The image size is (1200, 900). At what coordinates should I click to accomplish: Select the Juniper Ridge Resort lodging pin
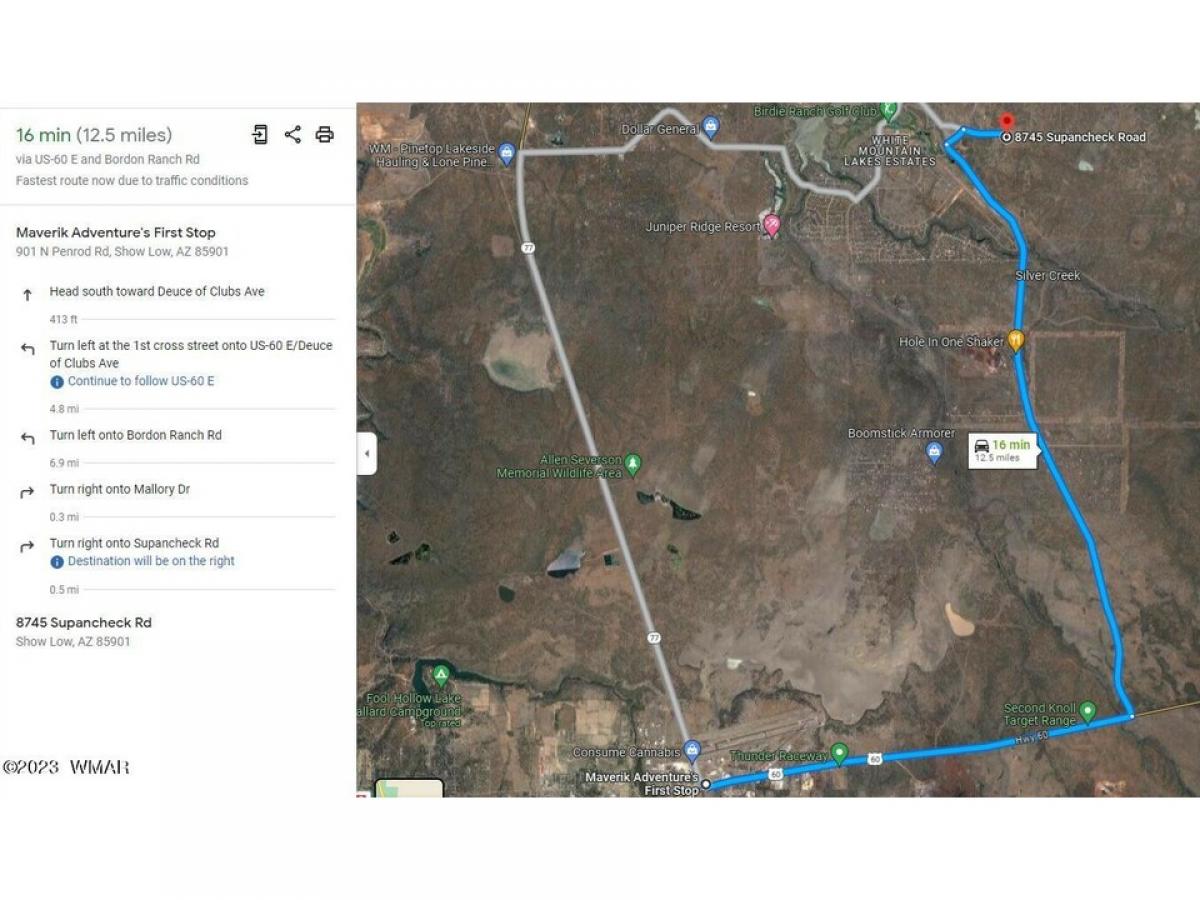coord(771,225)
